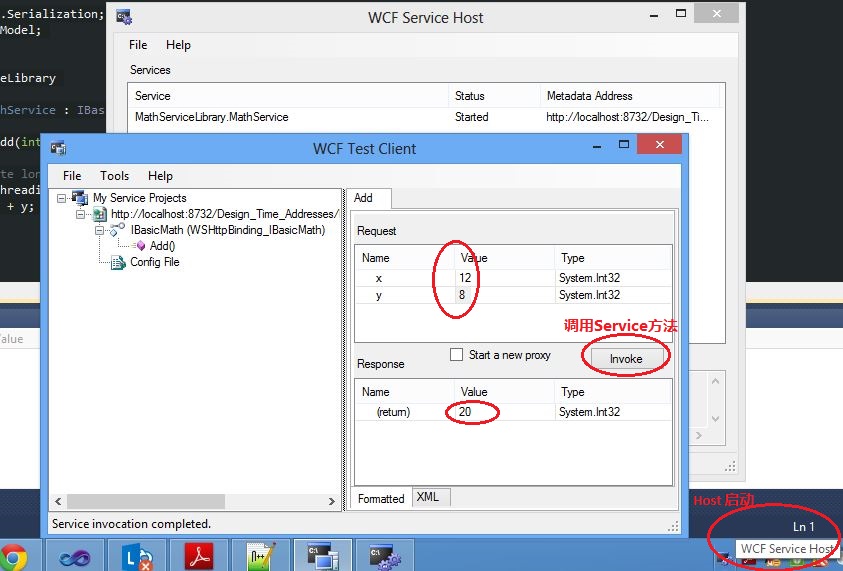Open Help menu in WCF Test Client
This screenshot has height=571, width=843.
click(160, 176)
